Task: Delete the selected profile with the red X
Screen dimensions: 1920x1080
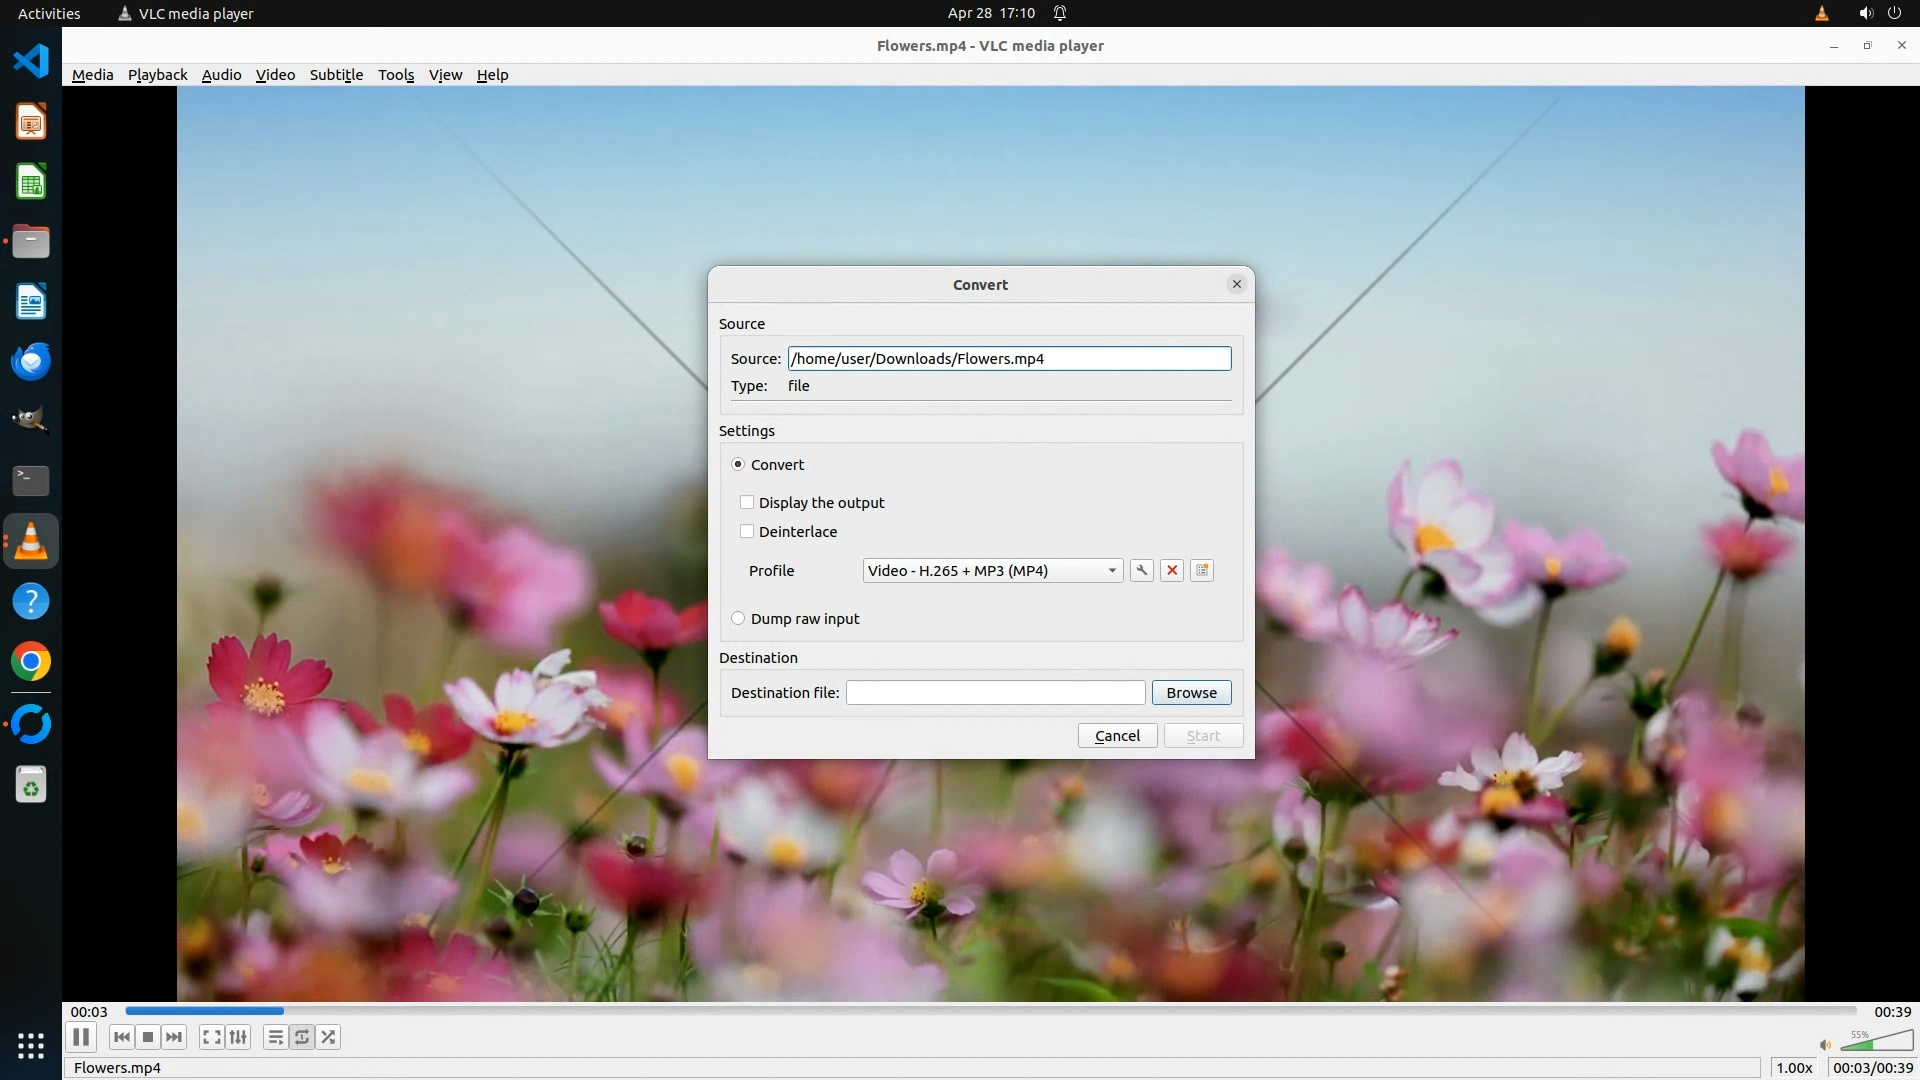Action: (1172, 570)
